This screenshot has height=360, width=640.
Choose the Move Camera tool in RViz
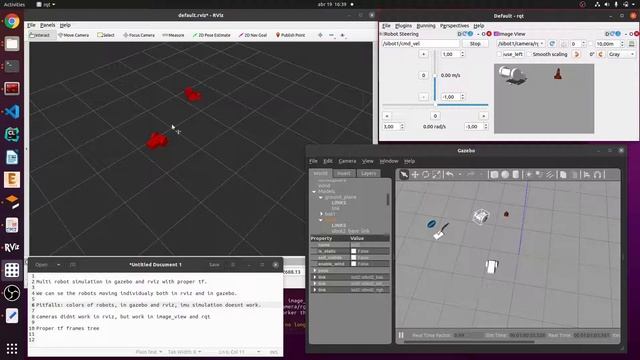click(73, 35)
